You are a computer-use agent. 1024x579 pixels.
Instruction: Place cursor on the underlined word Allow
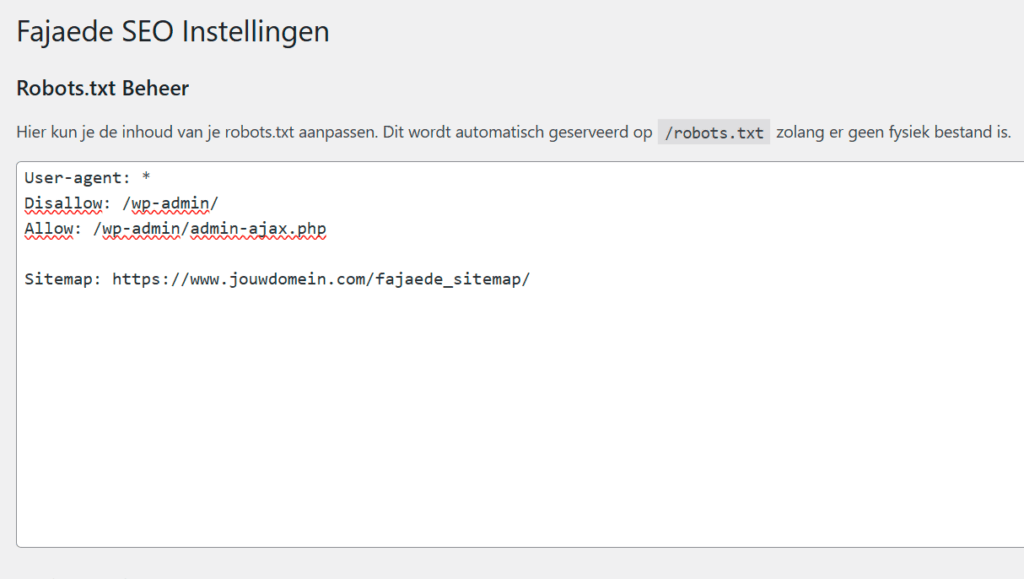point(50,229)
